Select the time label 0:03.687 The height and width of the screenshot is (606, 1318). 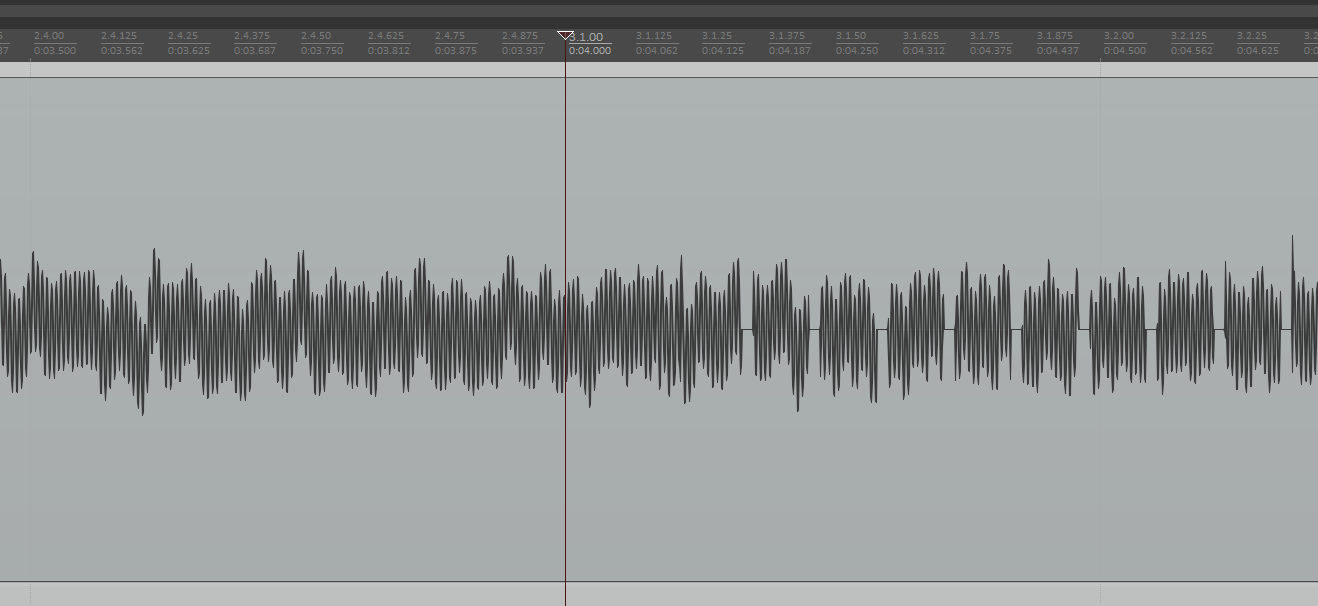pyautogui.click(x=255, y=50)
